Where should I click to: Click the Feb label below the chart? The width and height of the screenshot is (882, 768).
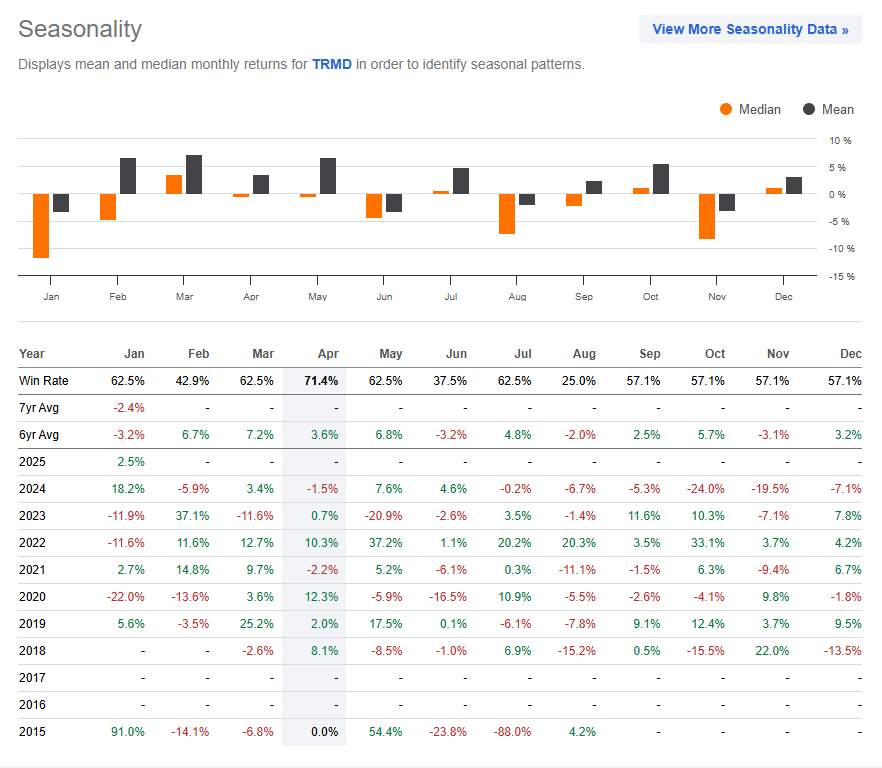pos(117,296)
